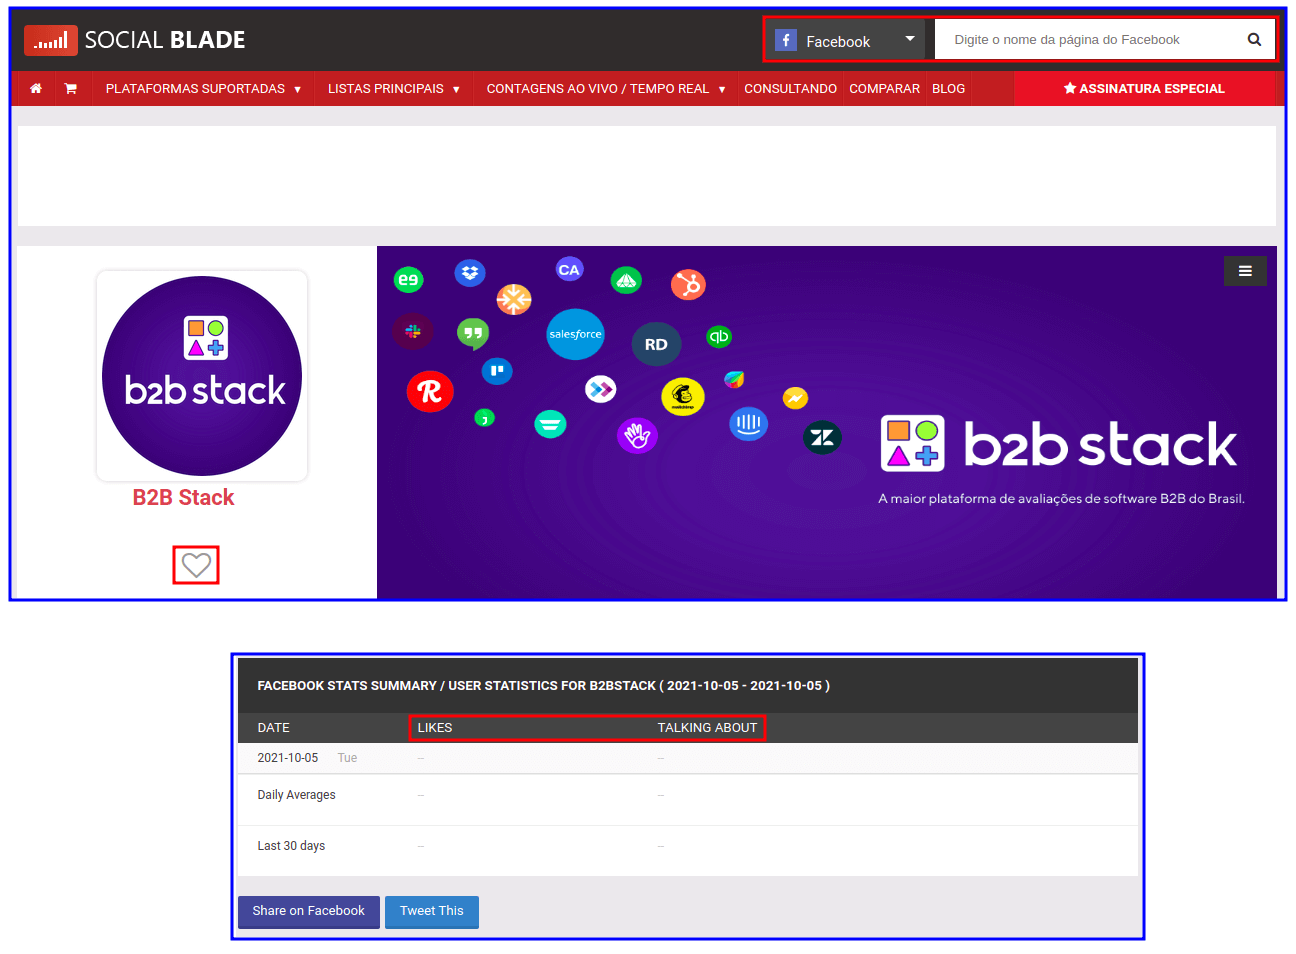1296x954 pixels.
Task: Click the B2B Stack profile avatar
Action: coord(201,375)
